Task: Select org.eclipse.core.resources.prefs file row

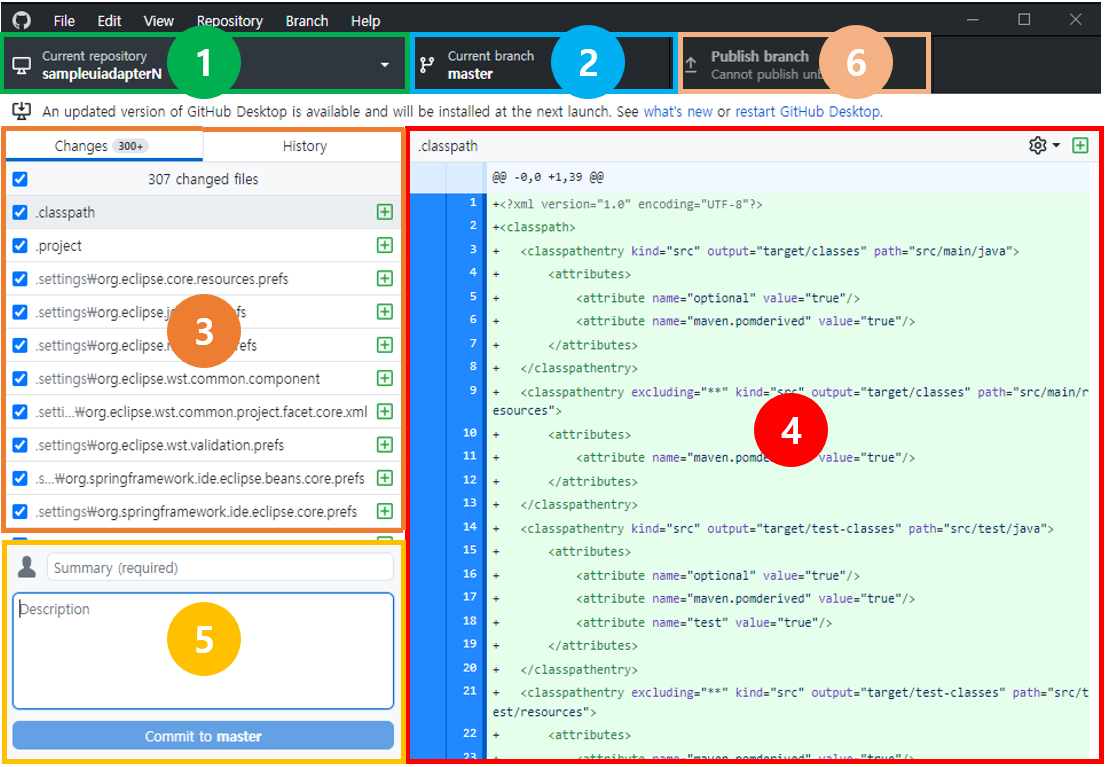Action: [203, 279]
